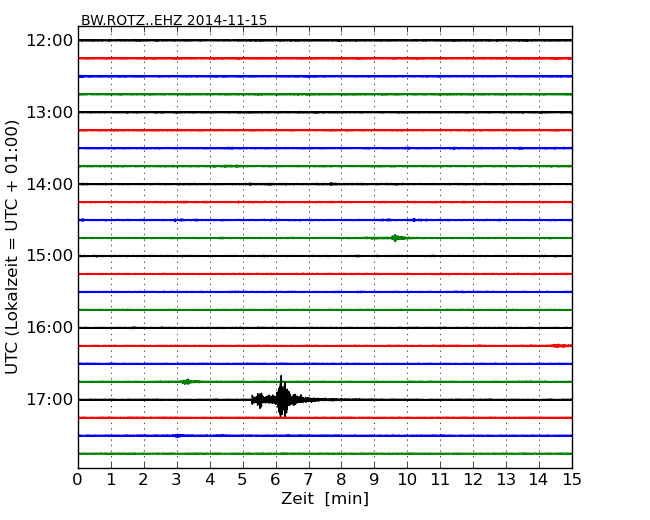This screenshot has width=650, height=520.
Task: Click the x-axis tick label 13
Action: (x=506, y=480)
